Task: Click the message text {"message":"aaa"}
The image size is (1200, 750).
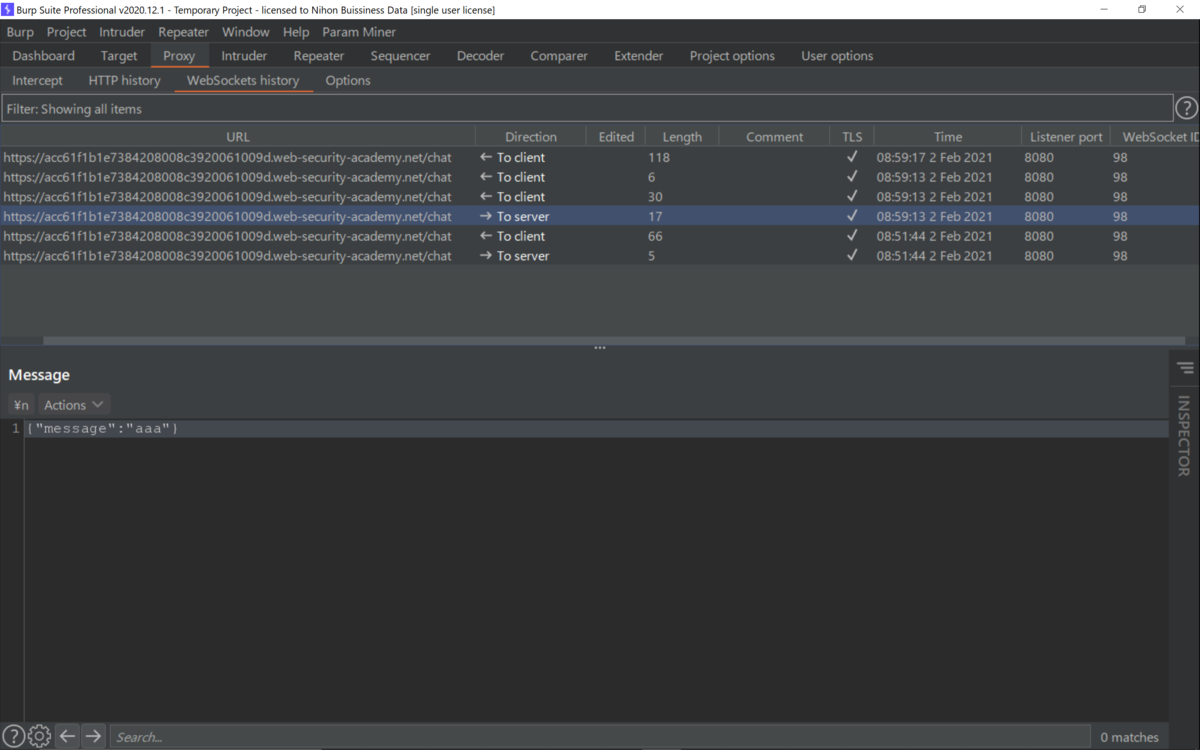Action: (102, 428)
